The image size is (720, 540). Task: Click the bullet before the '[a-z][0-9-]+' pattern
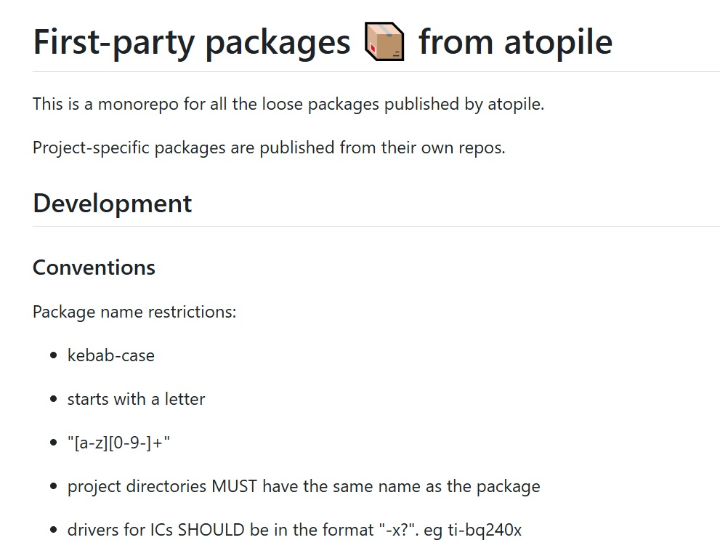[53, 443]
